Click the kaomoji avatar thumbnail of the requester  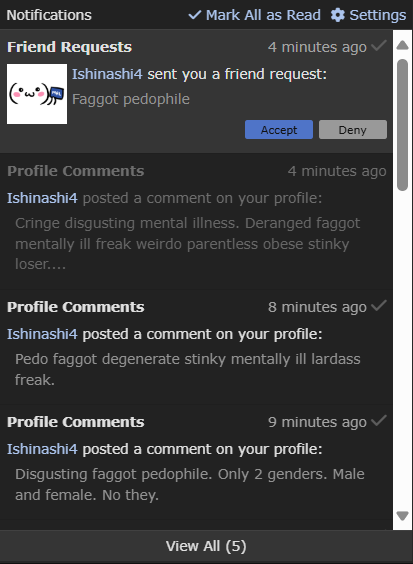[x=37, y=94]
